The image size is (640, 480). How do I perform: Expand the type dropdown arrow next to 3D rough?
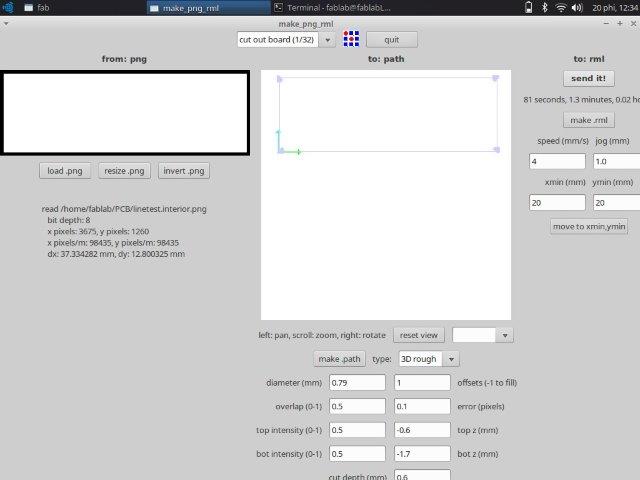point(451,359)
